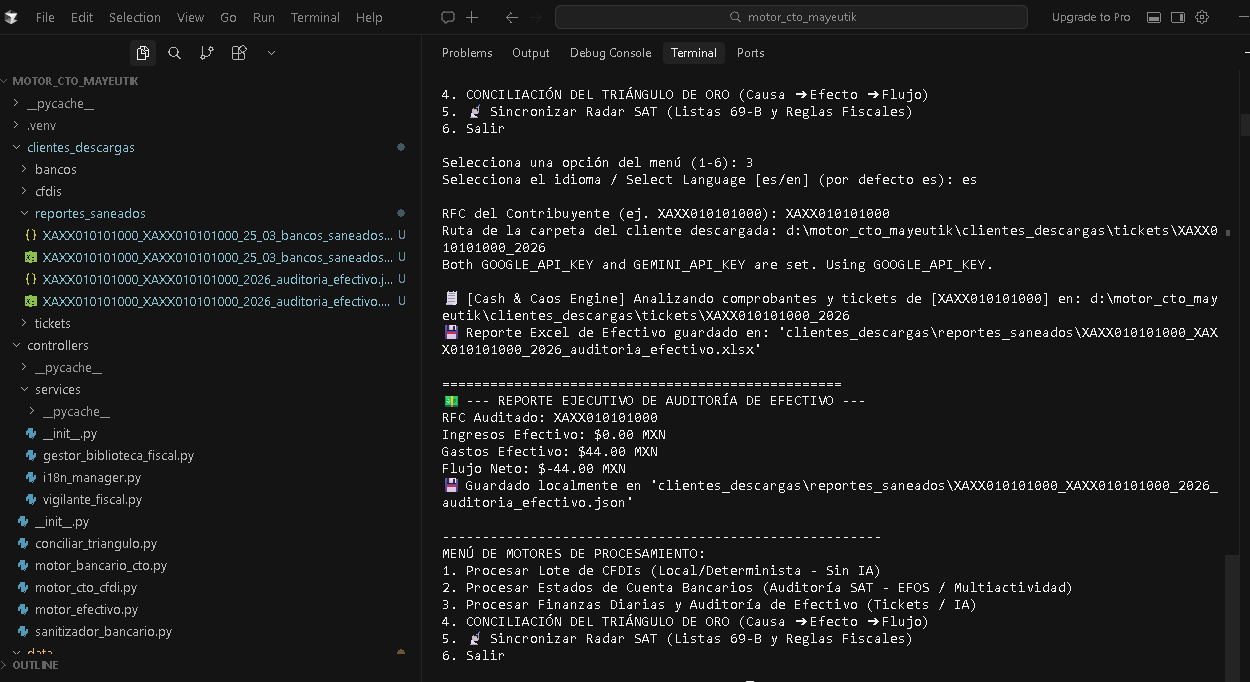The image size is (1250, 682).
Task: Open the Selection menu
Action: click(x=135, y=17)
